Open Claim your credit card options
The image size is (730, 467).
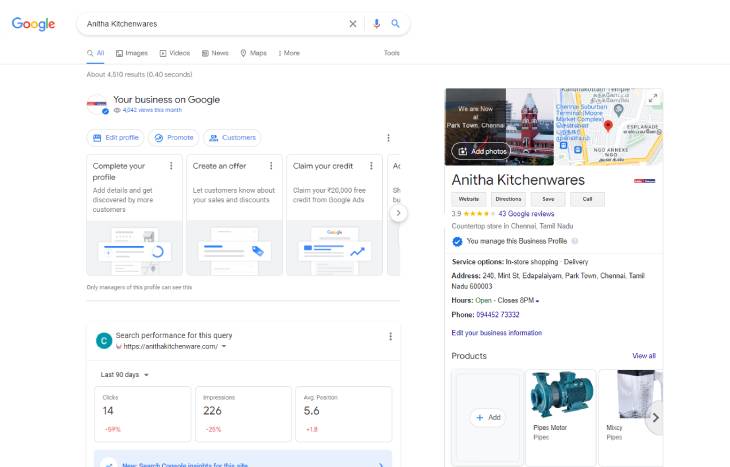371,166
